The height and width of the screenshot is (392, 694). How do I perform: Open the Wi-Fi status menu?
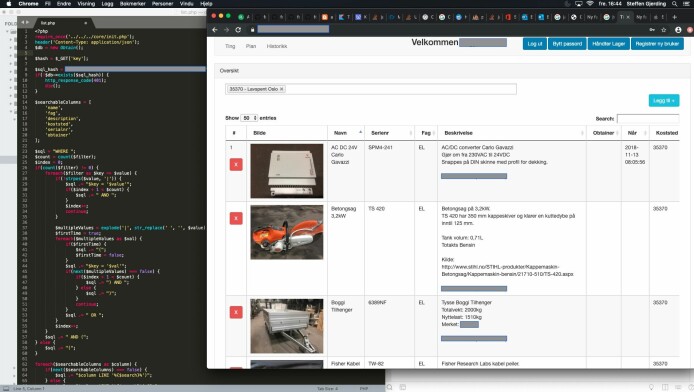click(590, 4)
